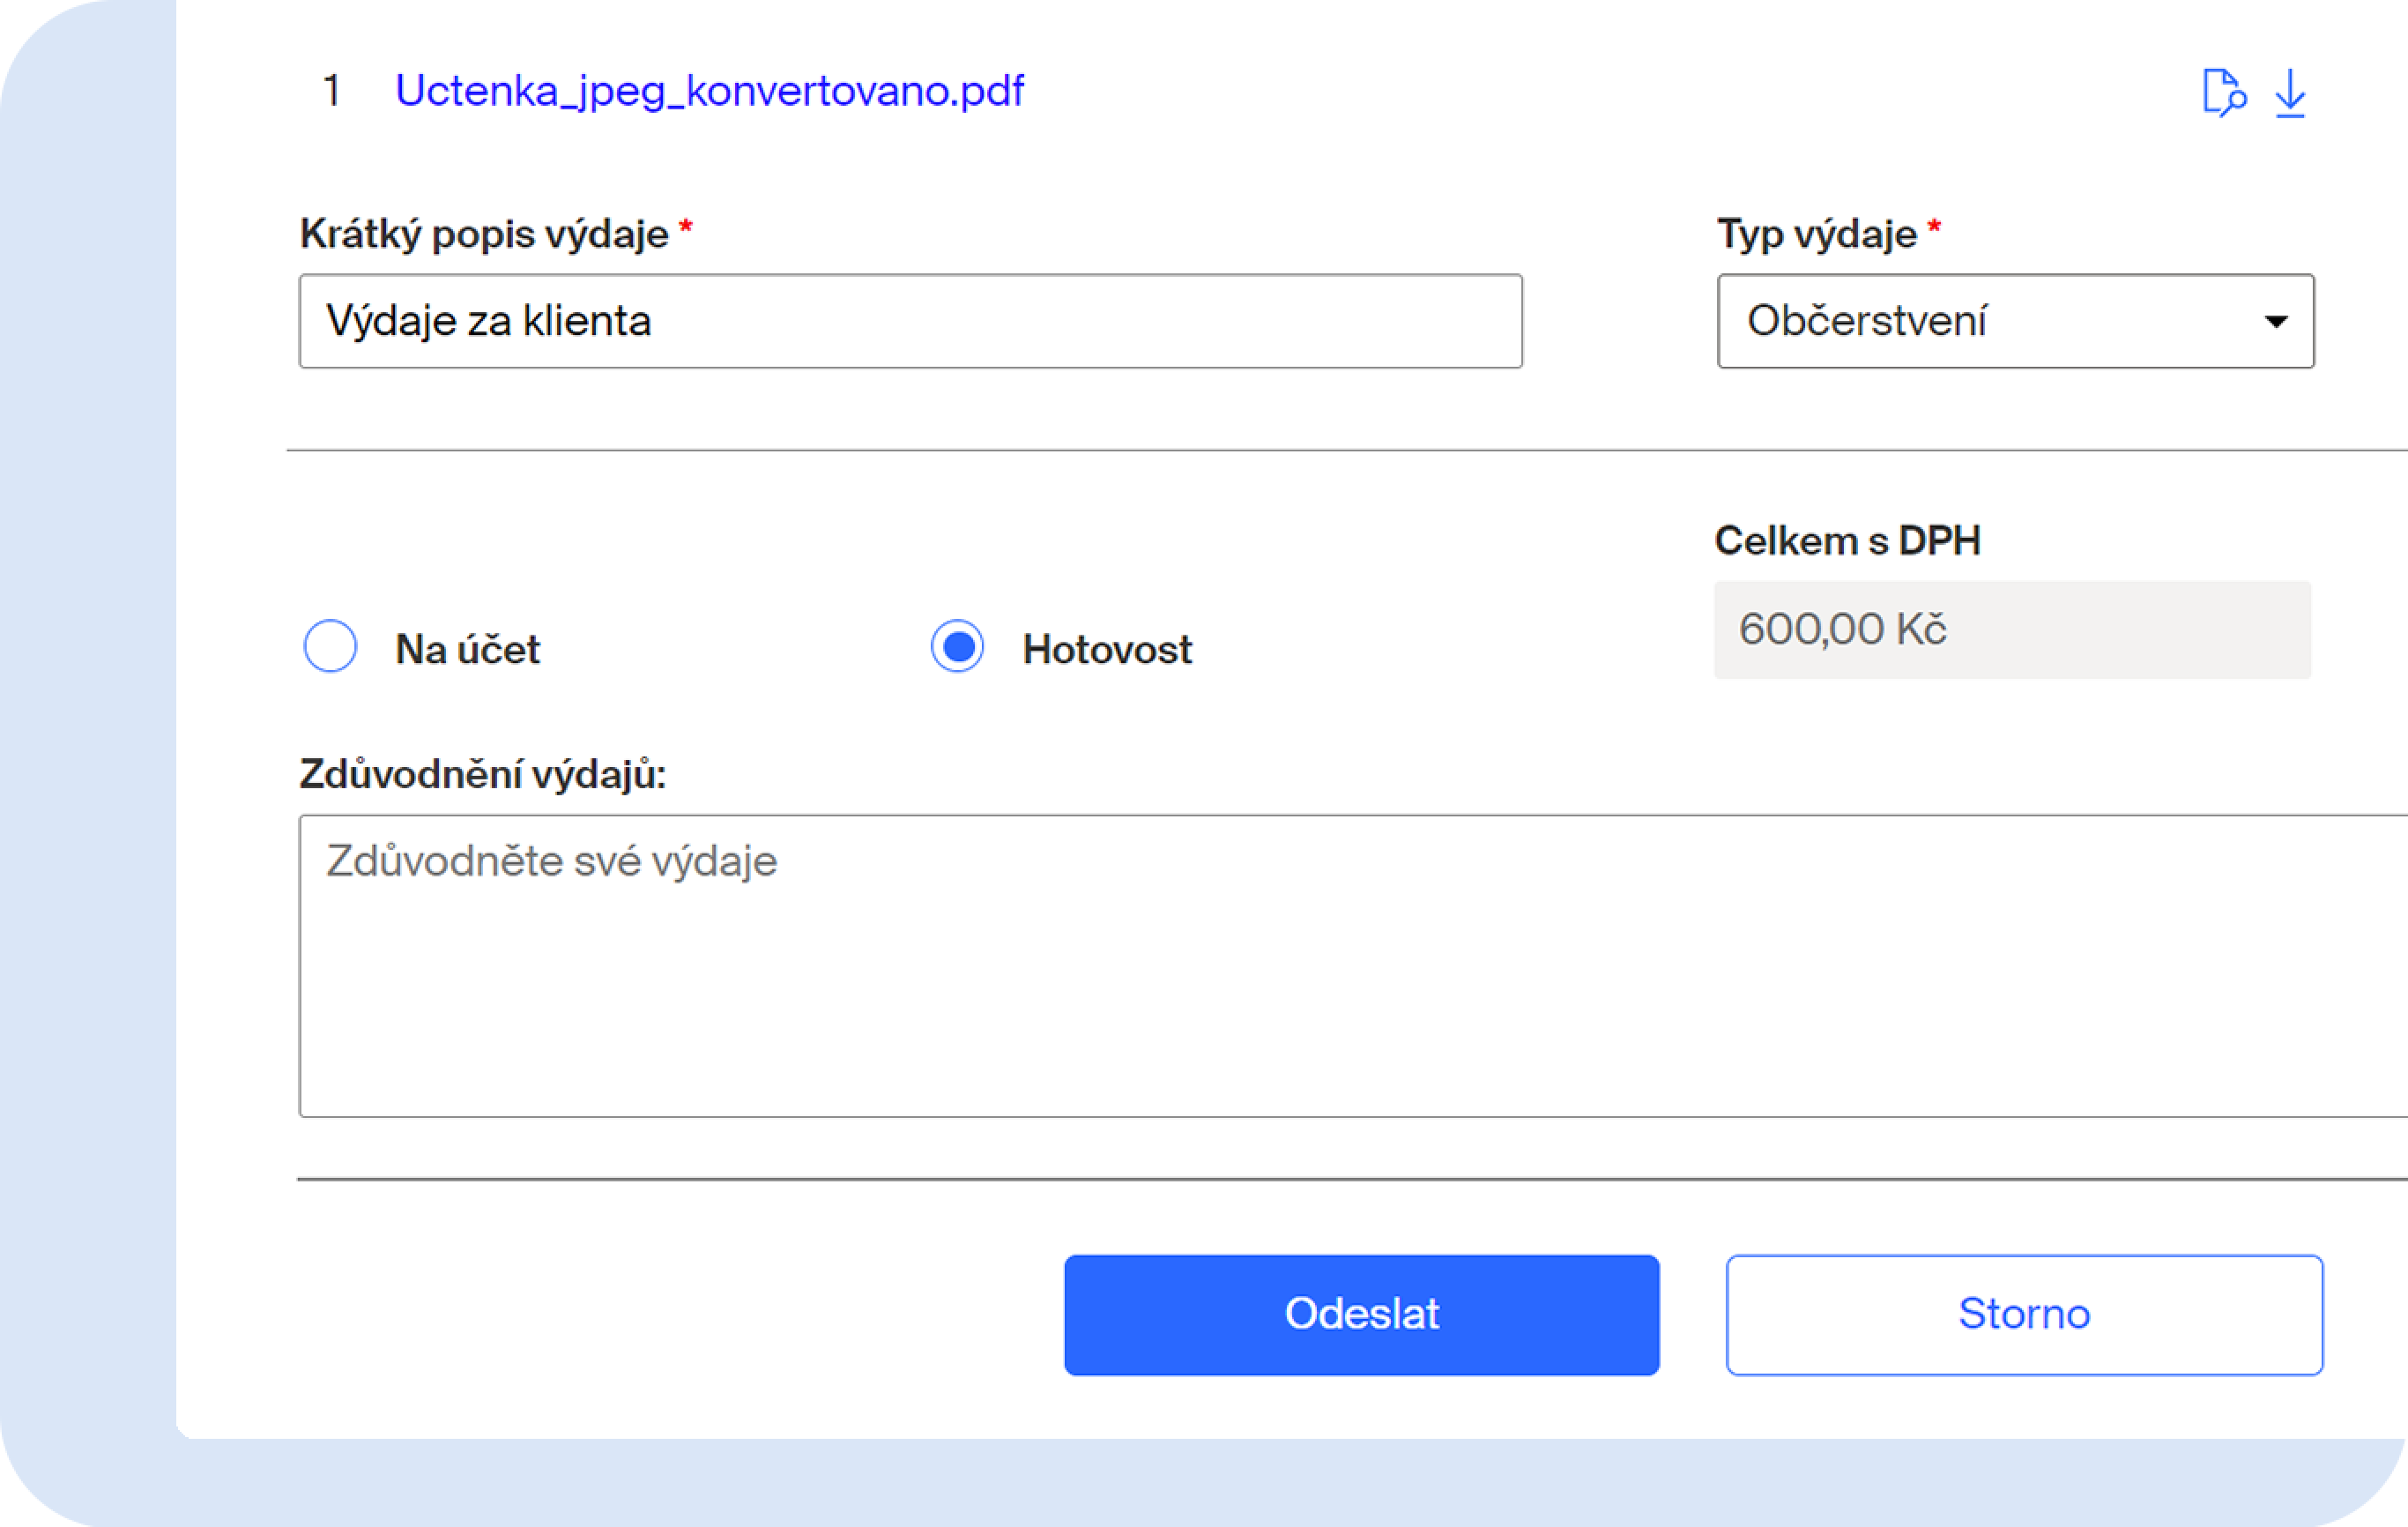Viewport: 2408px width, 1527px height.
Task: Click the Hotovost label text
Action: point(1107,650)
